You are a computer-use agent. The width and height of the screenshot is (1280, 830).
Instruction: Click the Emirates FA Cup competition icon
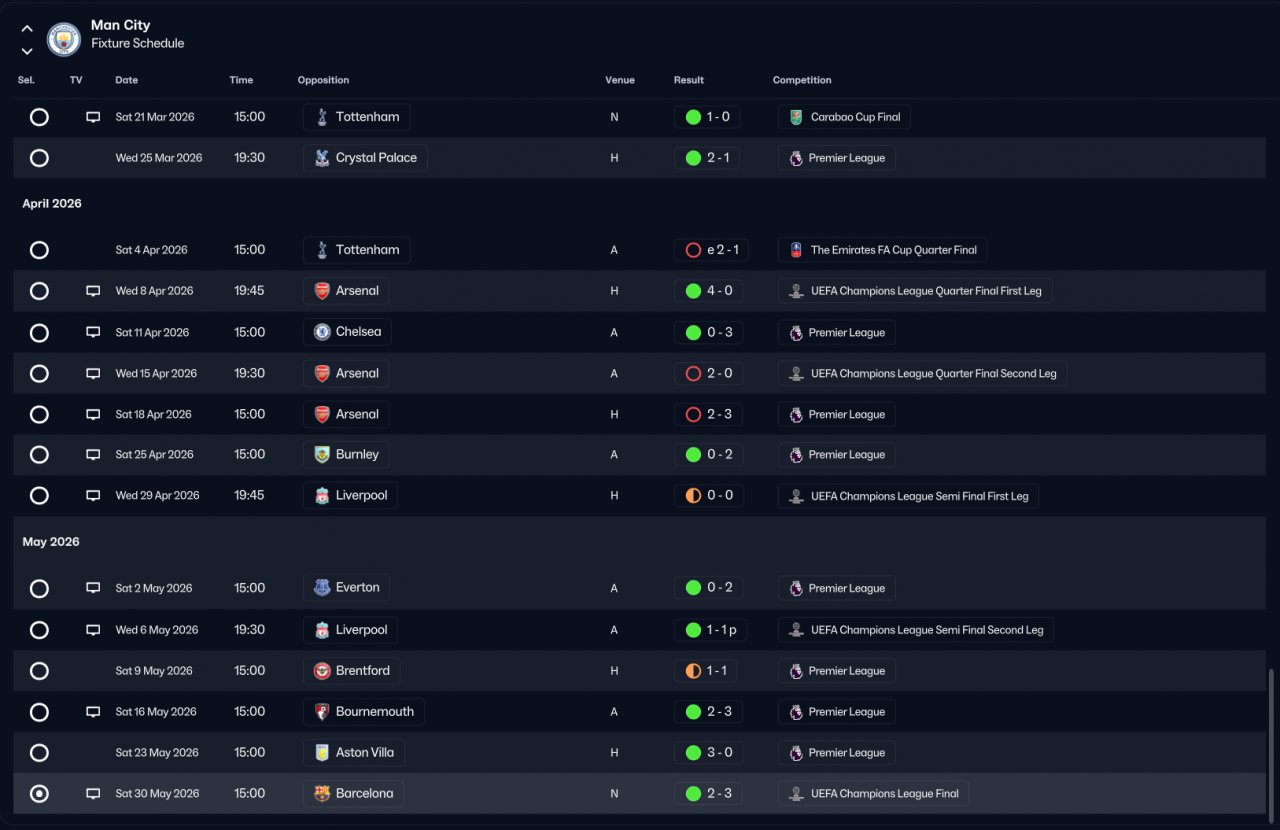pos(796,250)
